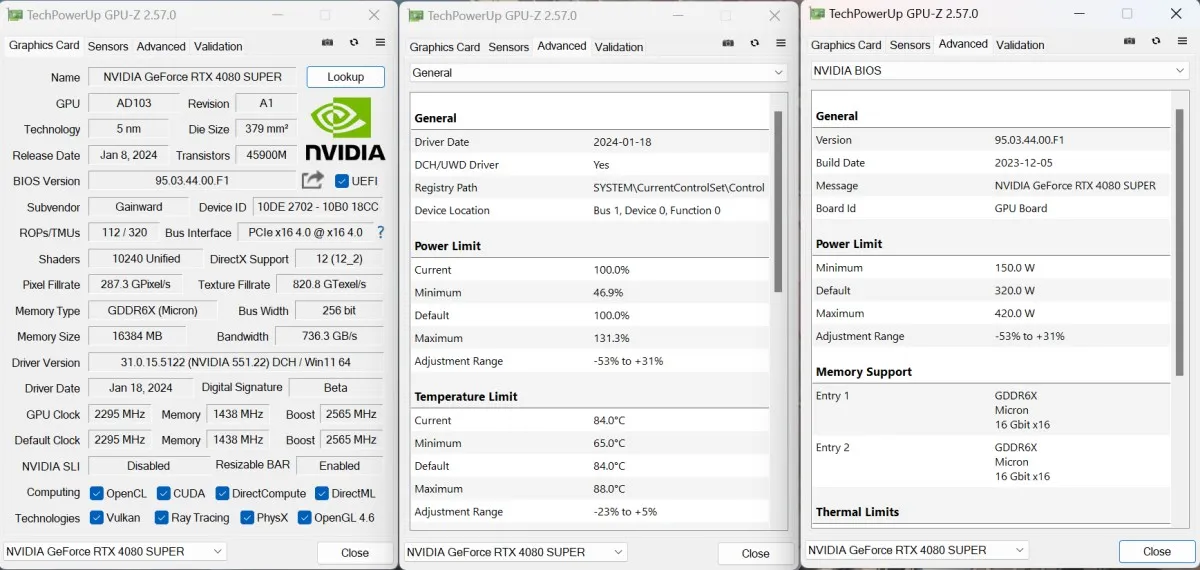The width and height of the screenshot is (1200, 570).
Task: Toggle the Vulkan checkbox
Action: click(x=97, y=518)
